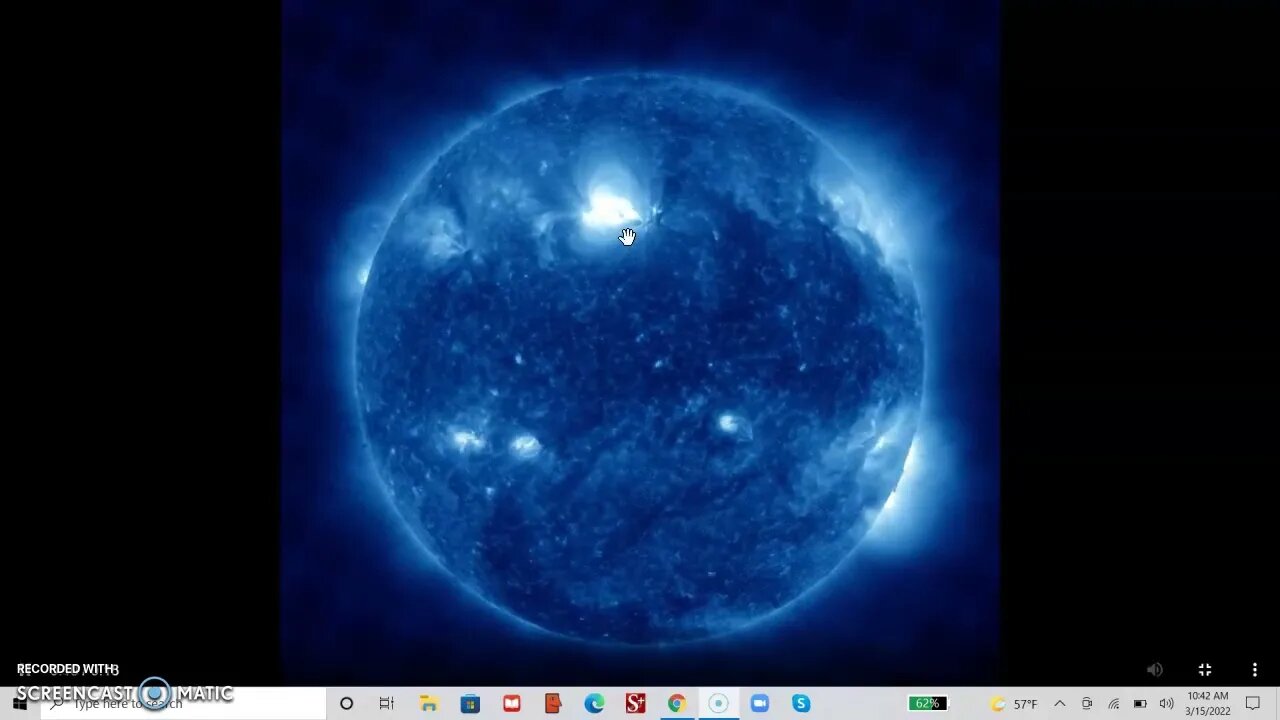Open Task View on the taskbar
The width and height of the screenshot is (1280, 720).
tap(387, 704)
